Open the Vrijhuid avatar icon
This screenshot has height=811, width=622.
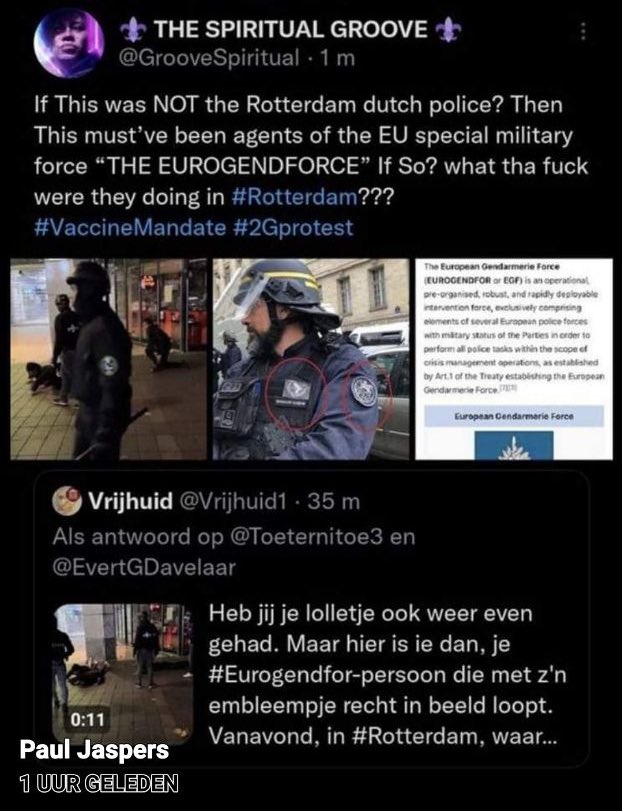click(67, 501)
